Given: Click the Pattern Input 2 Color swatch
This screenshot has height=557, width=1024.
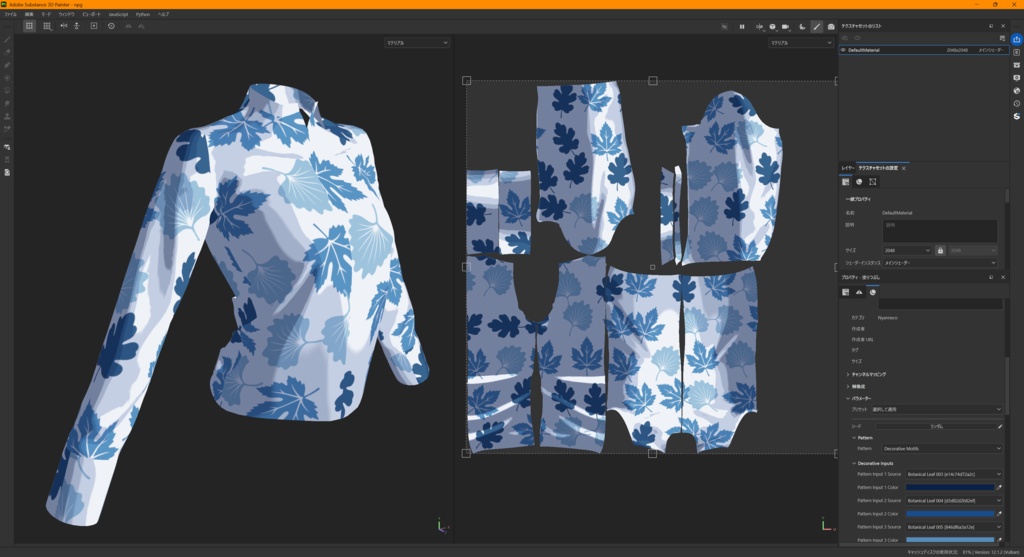Looking at the screenshot, I should [x=950, y=513].
